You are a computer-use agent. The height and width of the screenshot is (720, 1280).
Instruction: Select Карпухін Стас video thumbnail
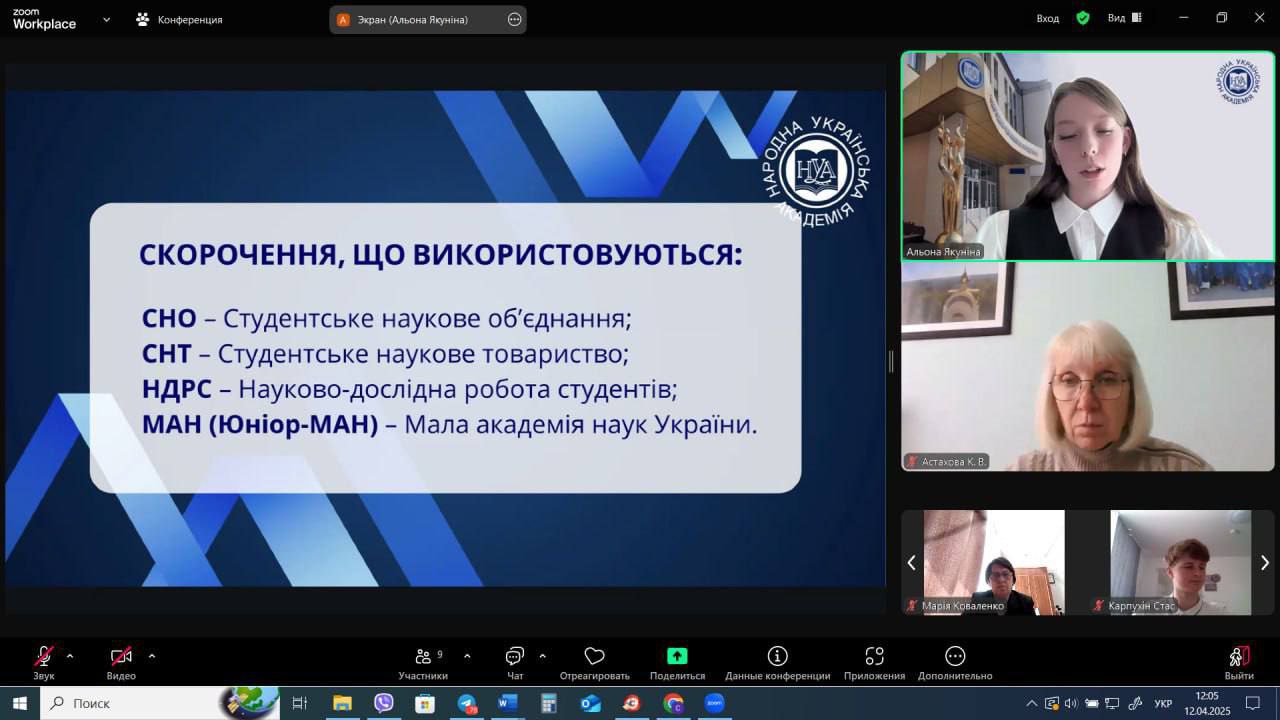1180,562
